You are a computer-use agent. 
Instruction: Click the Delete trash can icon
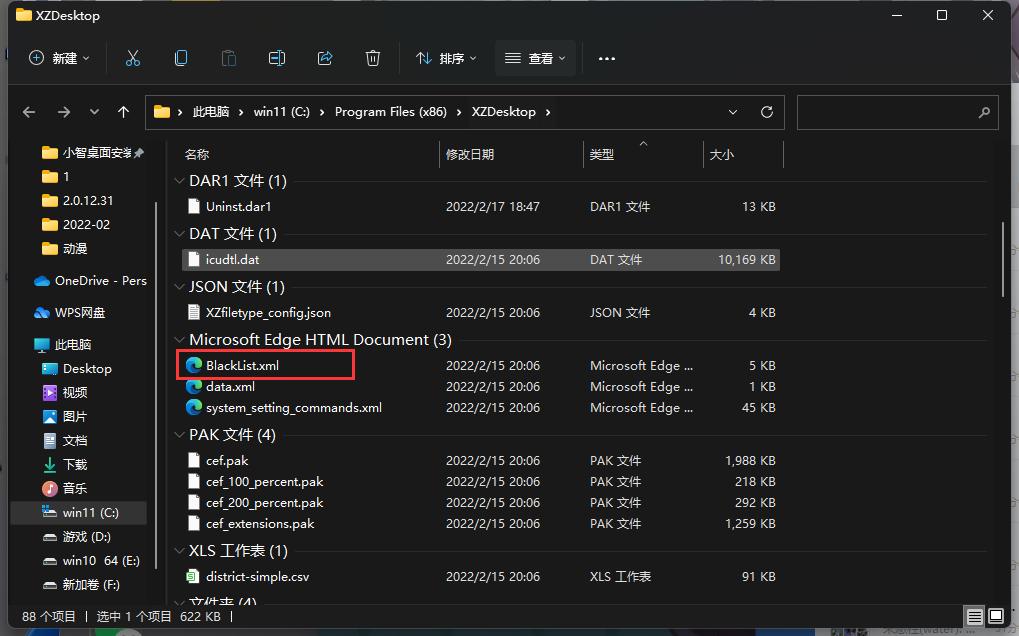tap(373, 58)
